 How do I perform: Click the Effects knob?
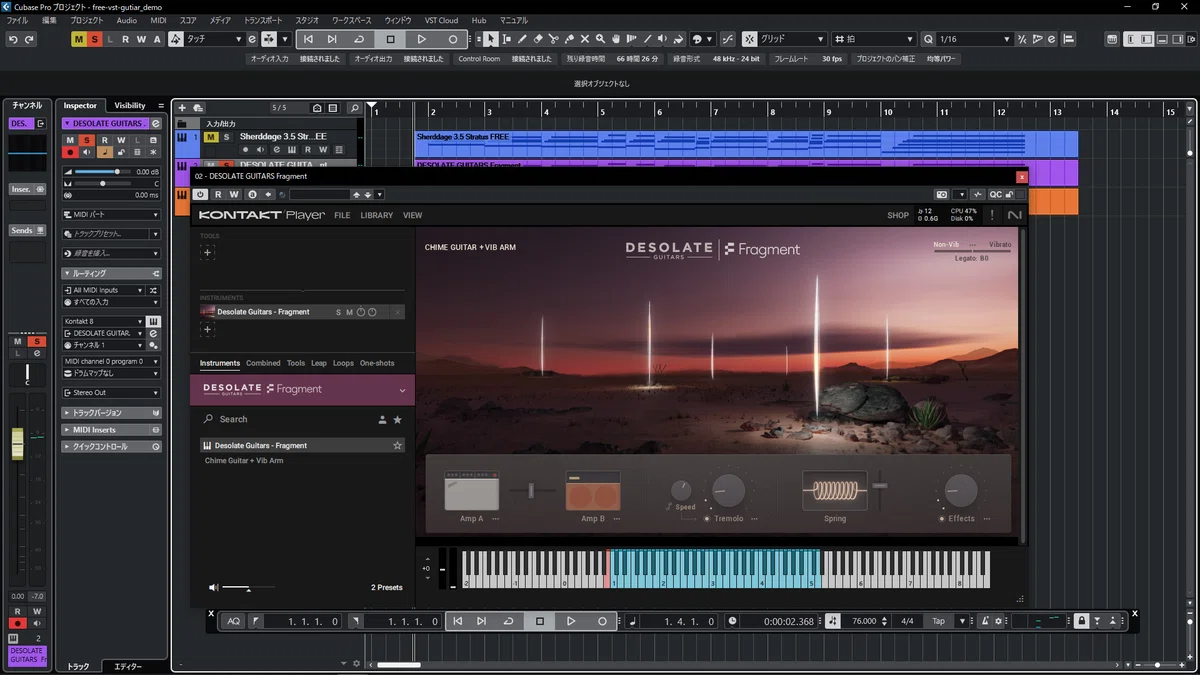961,490
